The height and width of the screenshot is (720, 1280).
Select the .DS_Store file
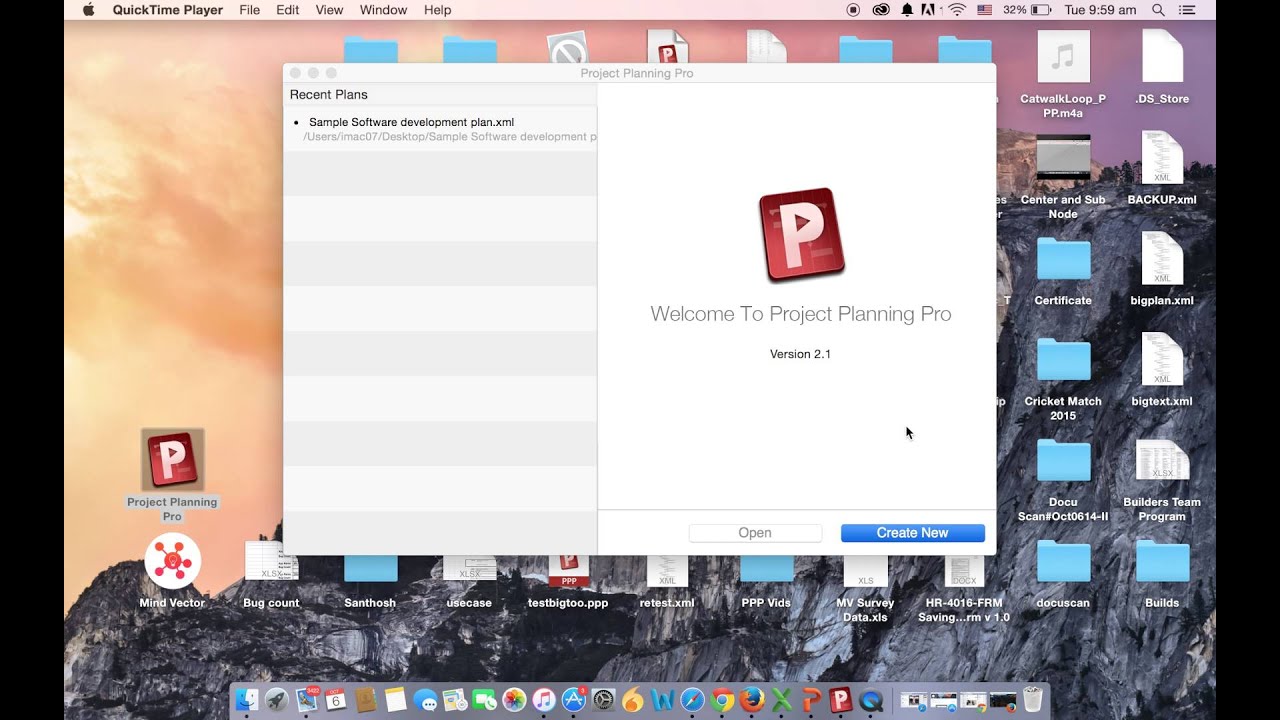coord(1162,67)
